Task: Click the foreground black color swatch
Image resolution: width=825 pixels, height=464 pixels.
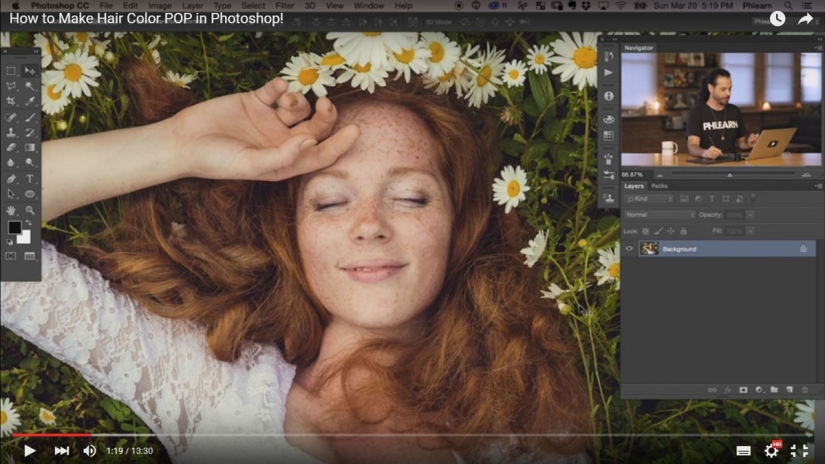Action: (14, 228)
